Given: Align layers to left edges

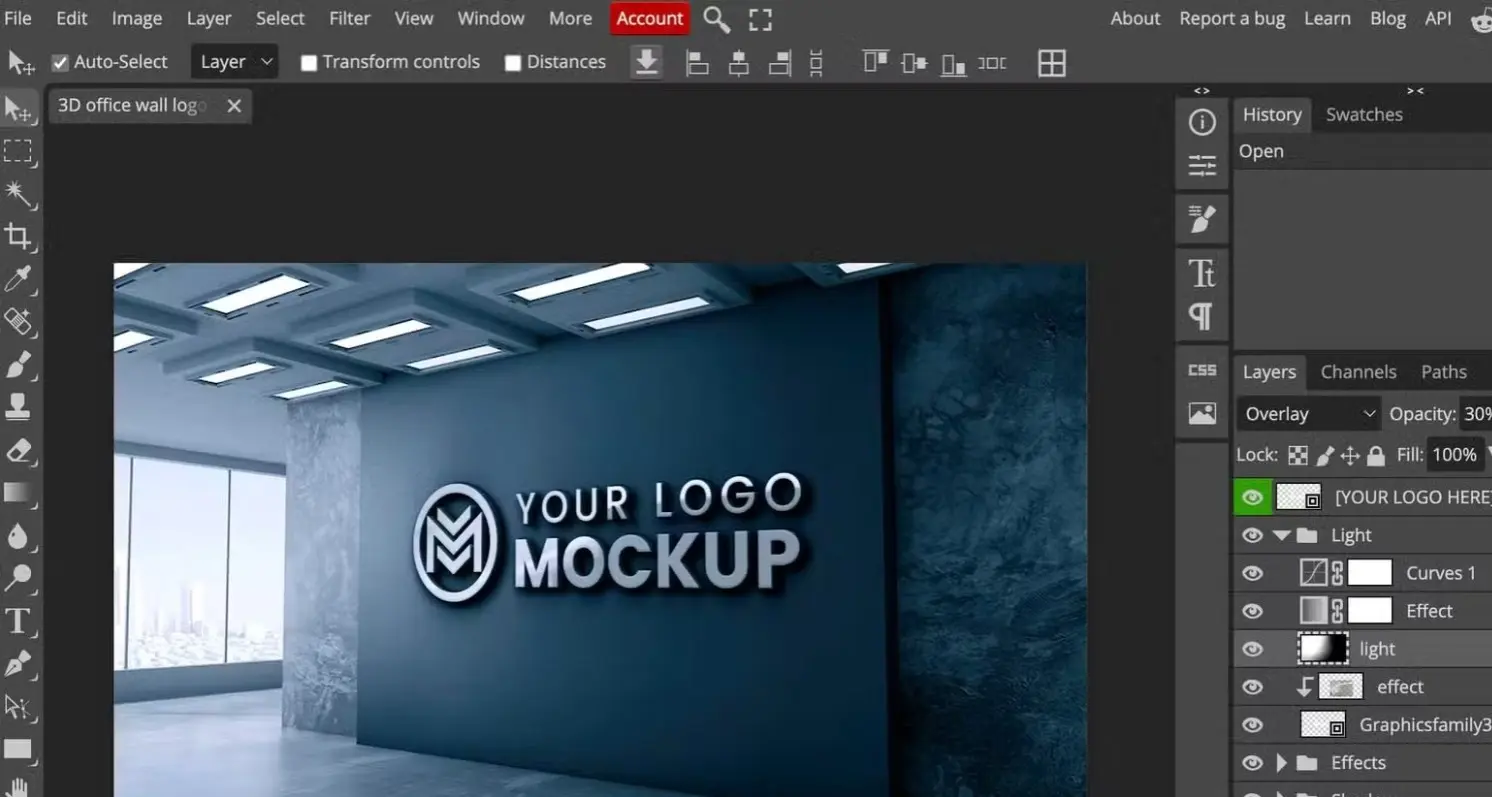Looking at the screenshot, I should (697, 63).
